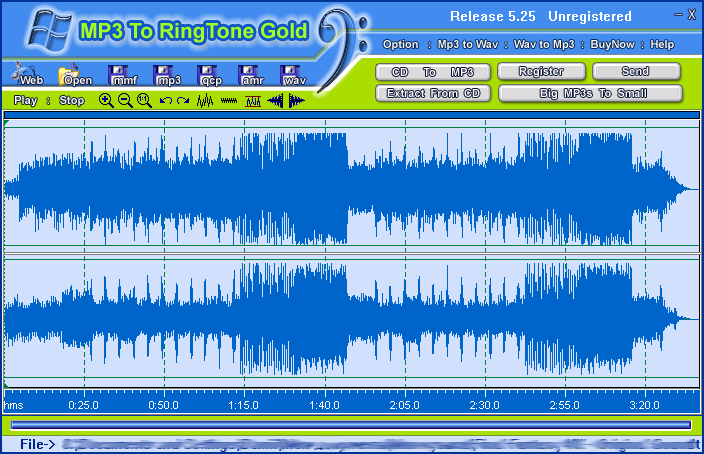The height and width of the screenshot is (454, 704).
Task: Click the Register button
Action: (541, 71)
